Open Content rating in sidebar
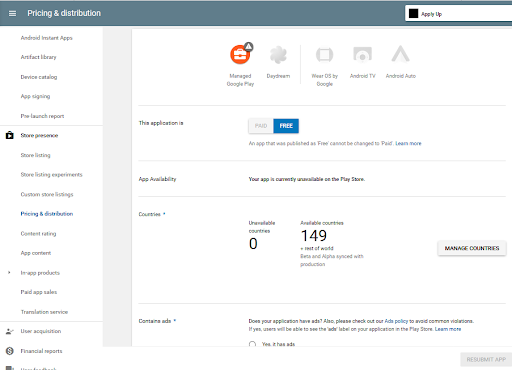Viewport: 512px width, 370px height. (x=38, y=234)
